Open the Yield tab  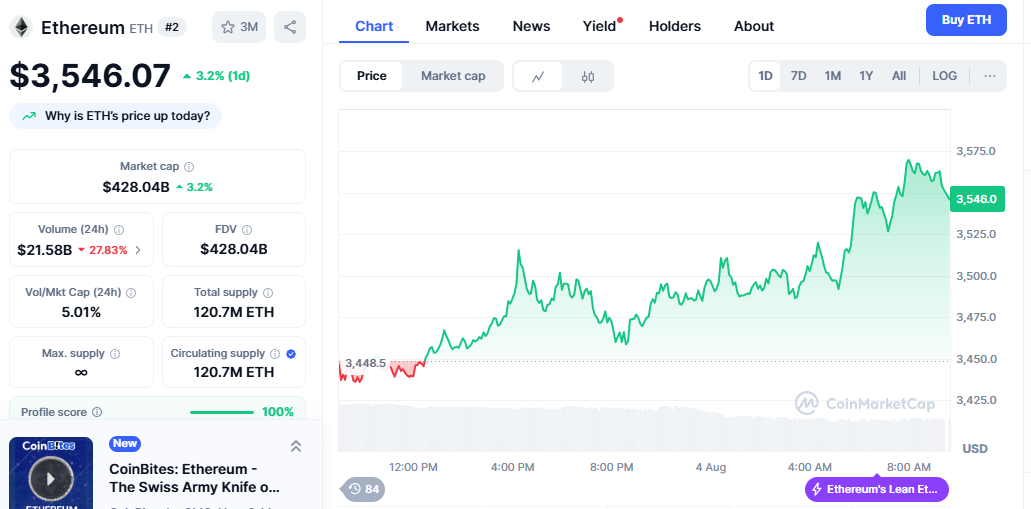click(x=600, y=26)
